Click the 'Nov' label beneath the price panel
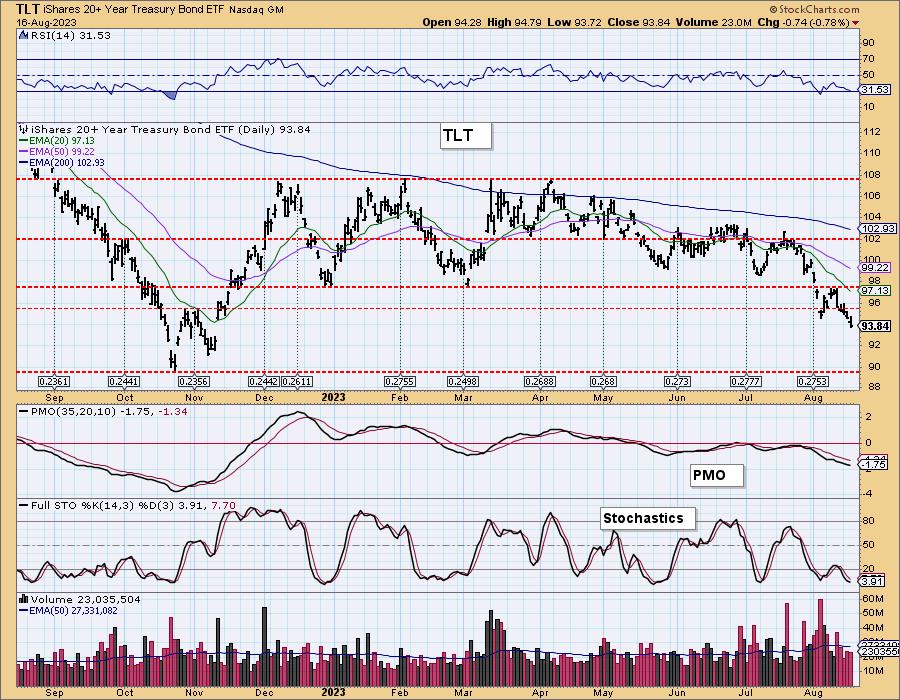900x700 pixels. [x=194, y=398]
